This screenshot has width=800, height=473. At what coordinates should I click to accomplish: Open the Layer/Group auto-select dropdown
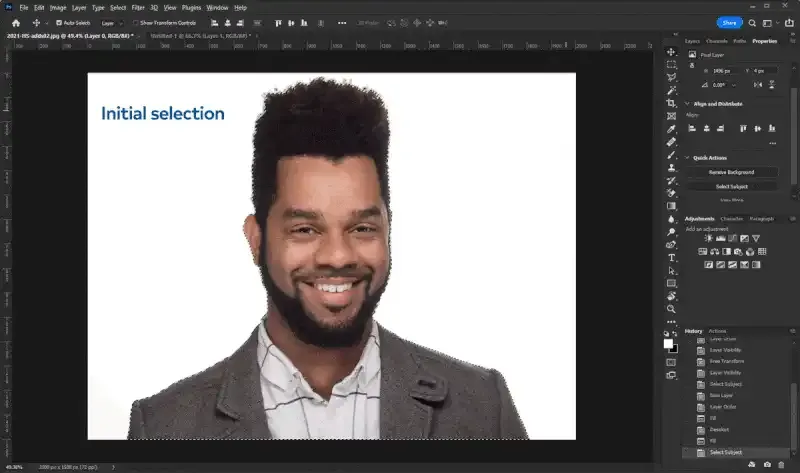pos(111,22)
